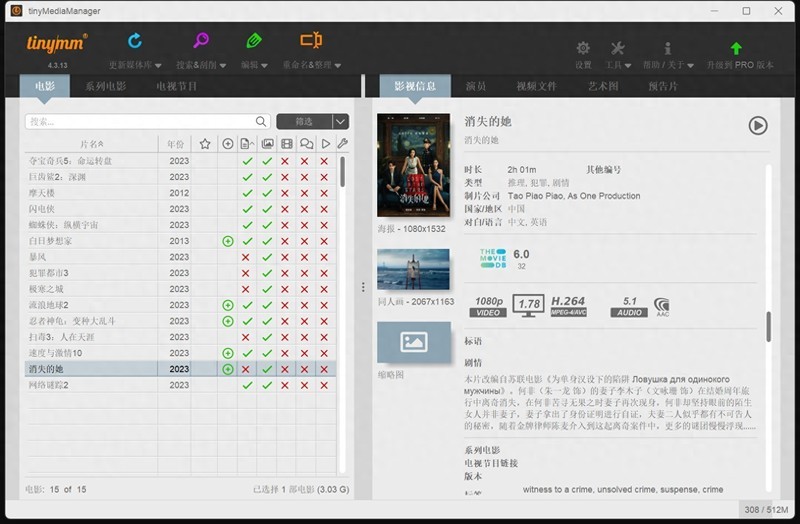Click the magnifier icon in search field

point(261,121)
